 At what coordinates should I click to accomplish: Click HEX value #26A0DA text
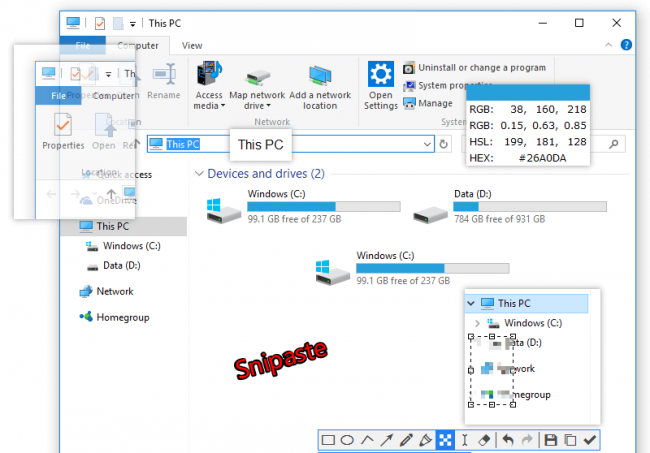(542, 158)
